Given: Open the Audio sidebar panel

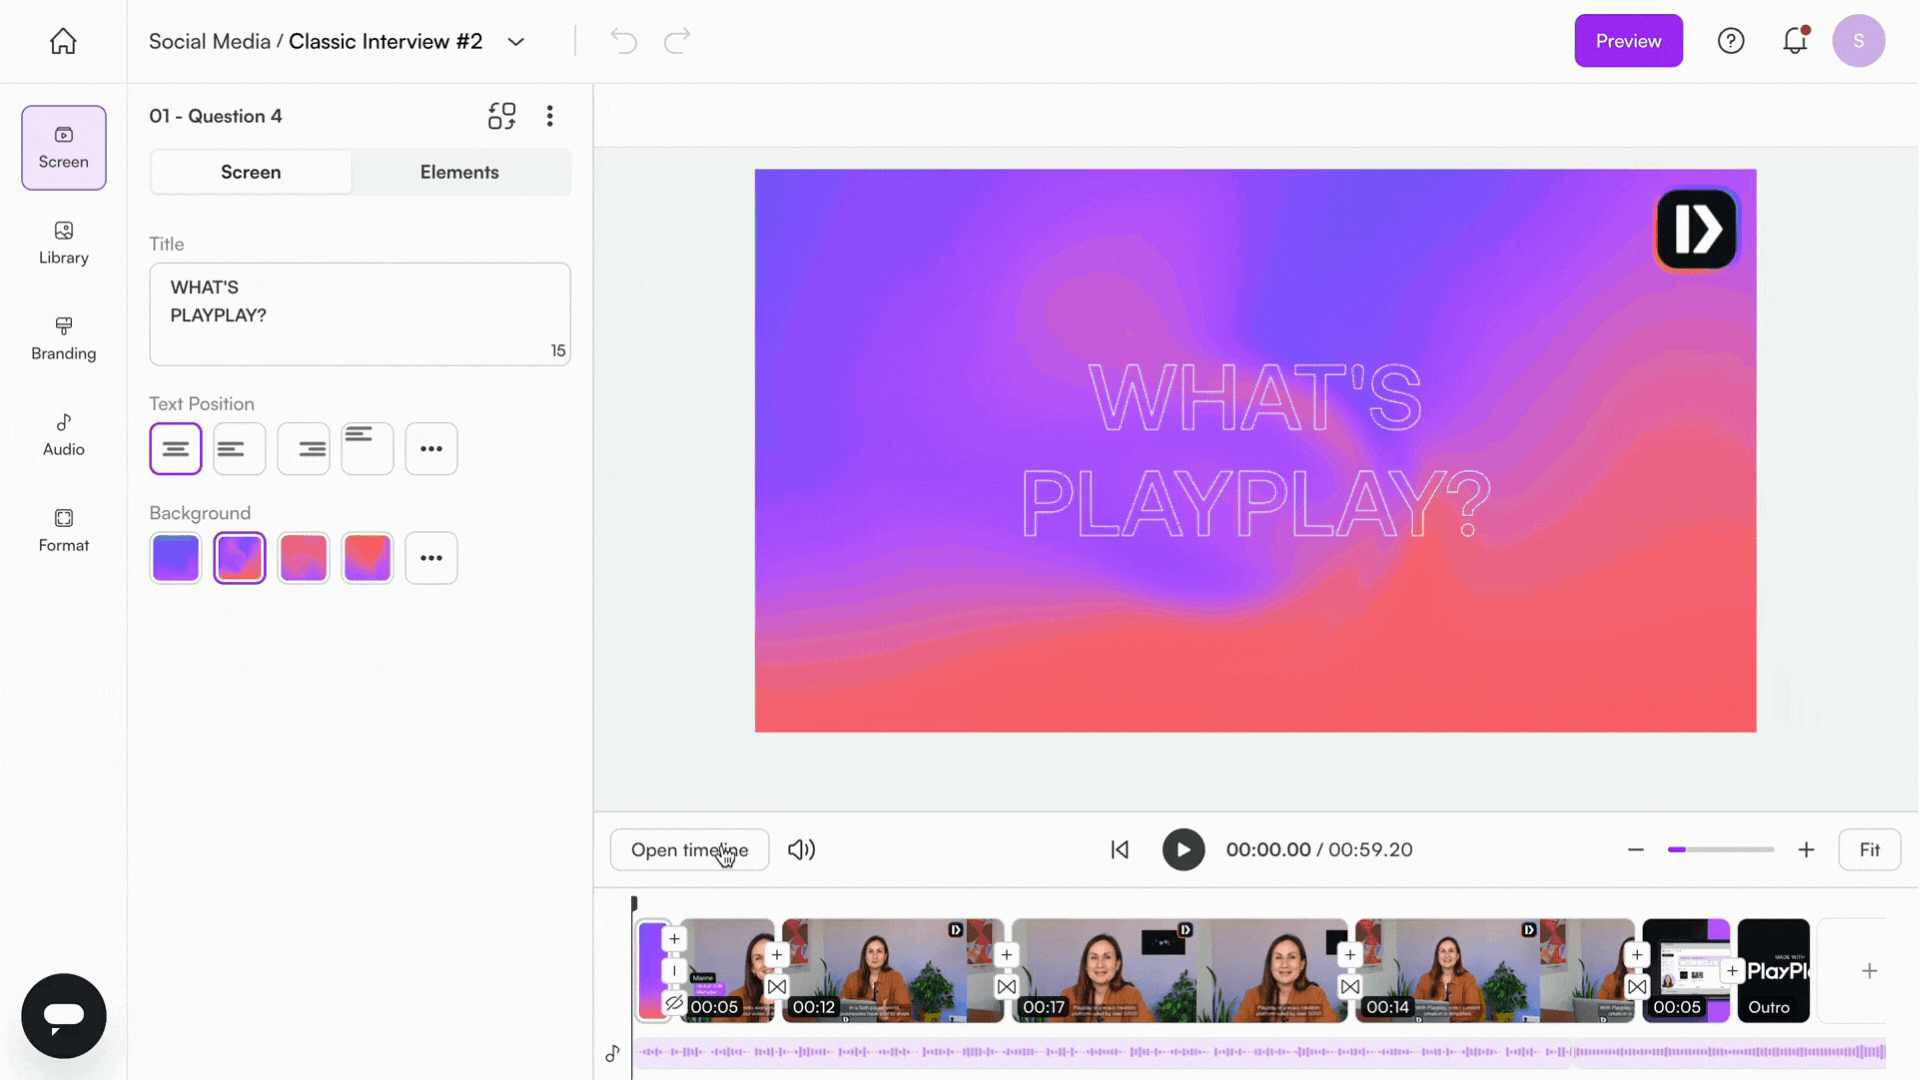Looking at the screenshot, I should click(63, 435).
